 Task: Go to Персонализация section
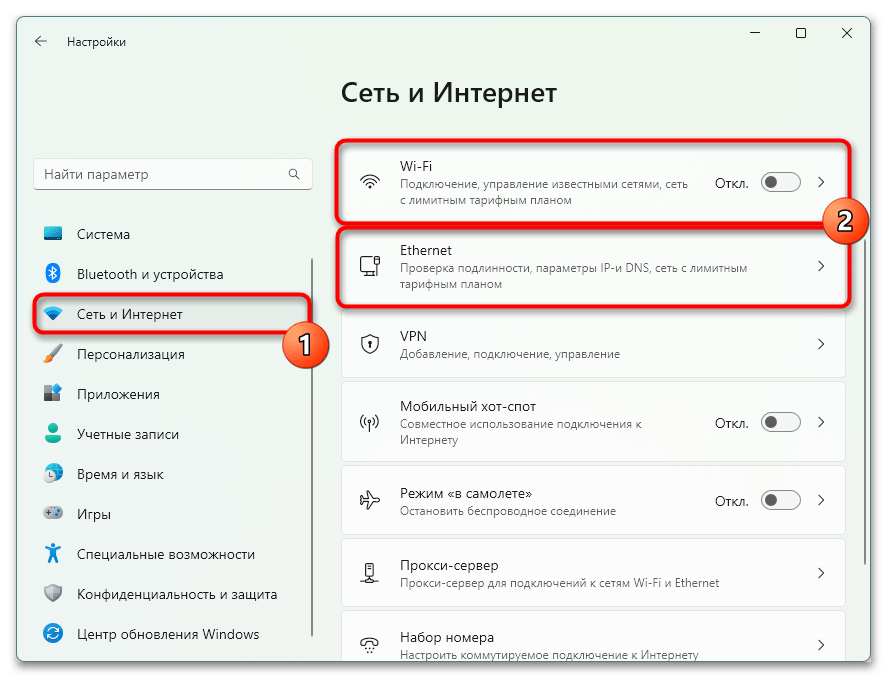(171, 354)
